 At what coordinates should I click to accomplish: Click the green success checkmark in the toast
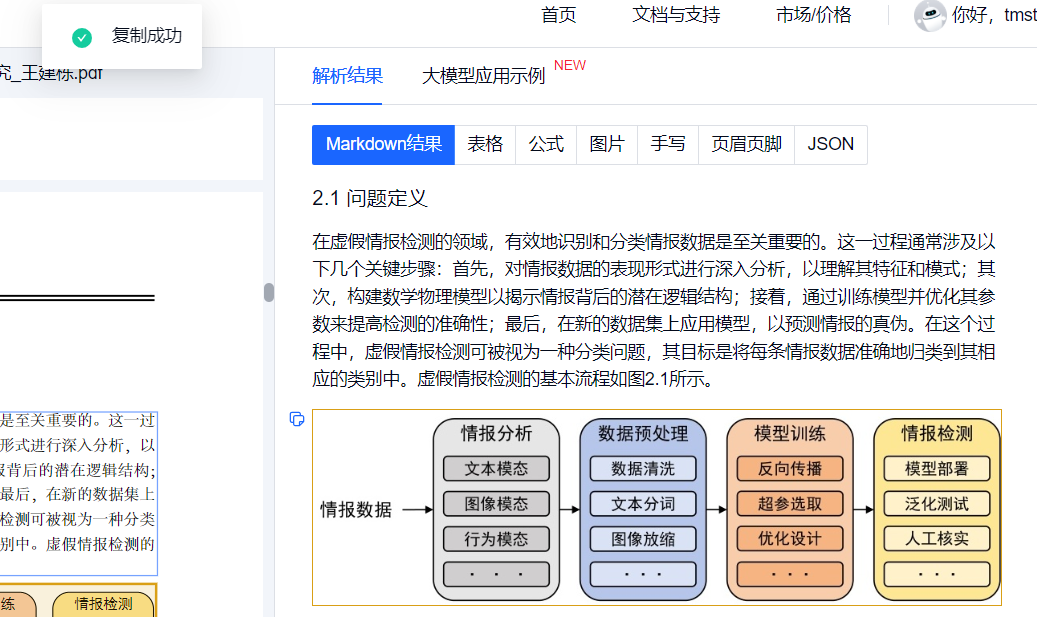(x=81, y=36)
